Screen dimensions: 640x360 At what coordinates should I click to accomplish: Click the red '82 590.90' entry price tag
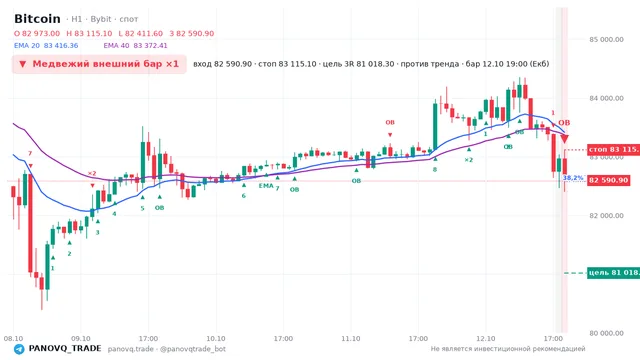coord(609,180)
